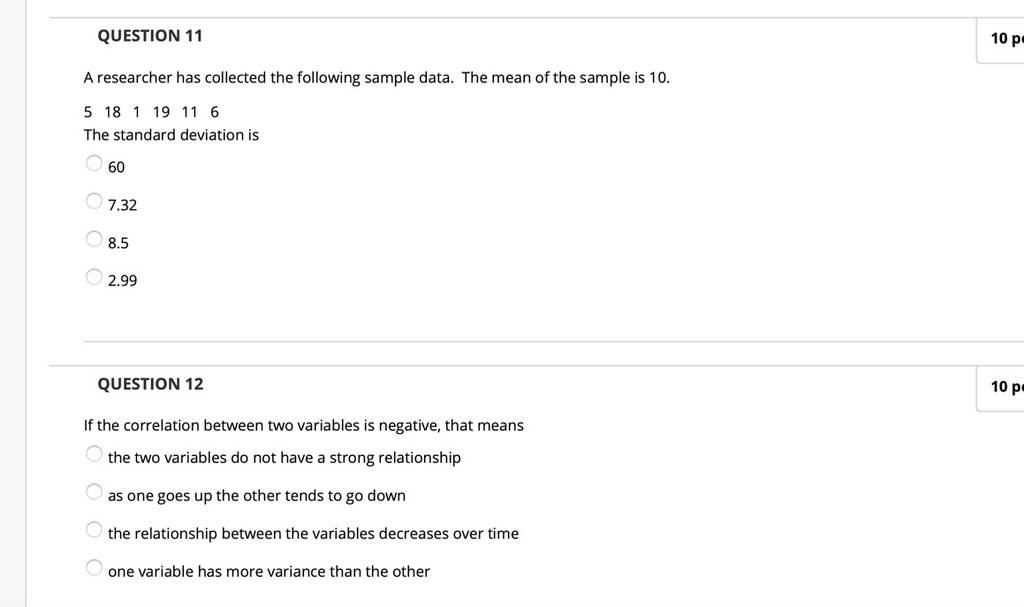Click the number 5 in the sample data
Image resolution: width=1024 pixels, height=607 pixels.
click(x=88, y=112)
